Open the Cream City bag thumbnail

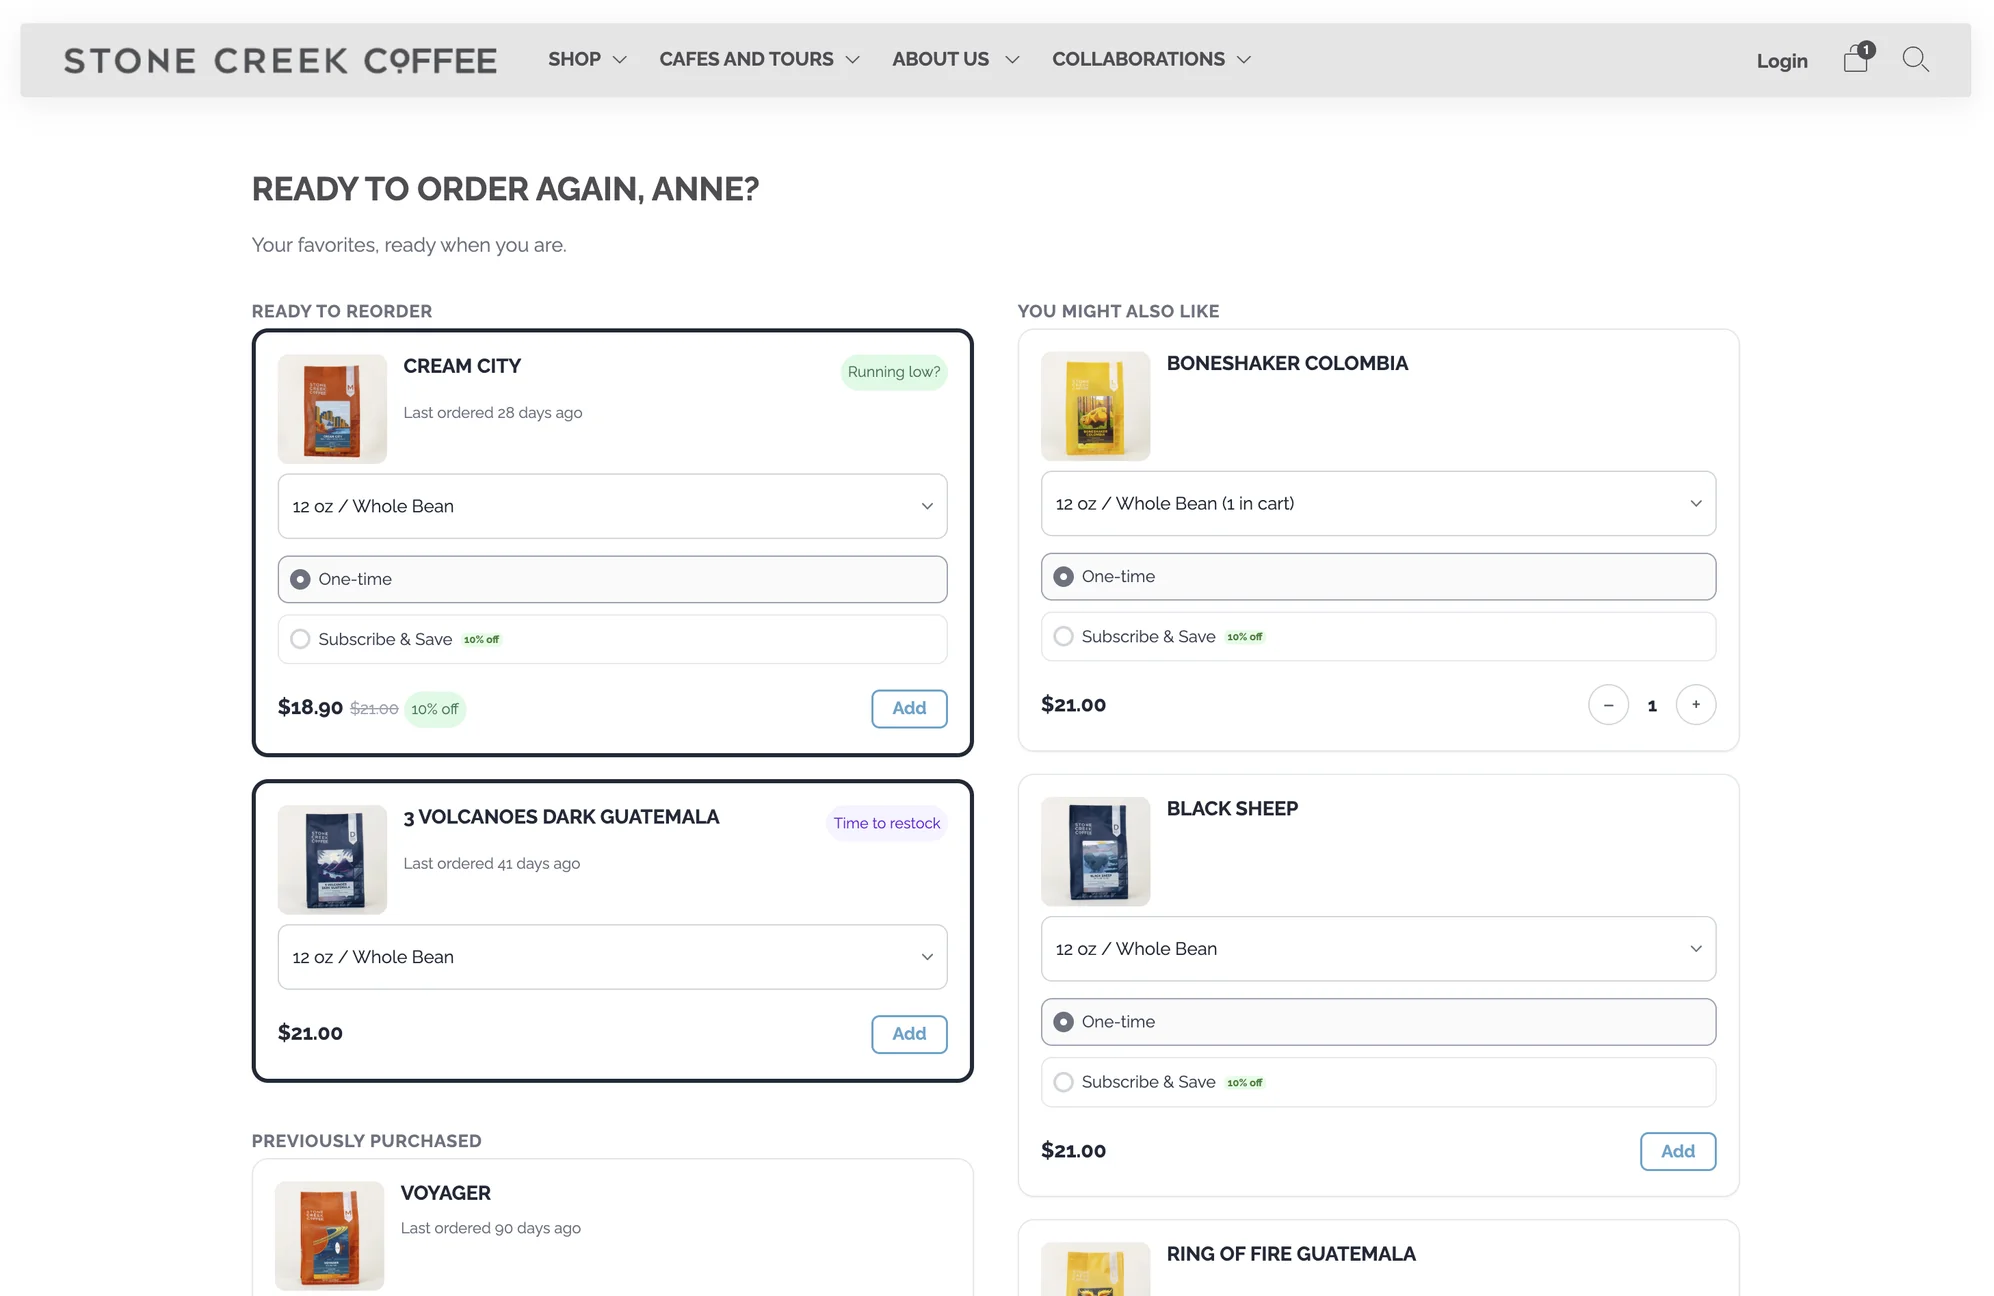coord(332,408)
